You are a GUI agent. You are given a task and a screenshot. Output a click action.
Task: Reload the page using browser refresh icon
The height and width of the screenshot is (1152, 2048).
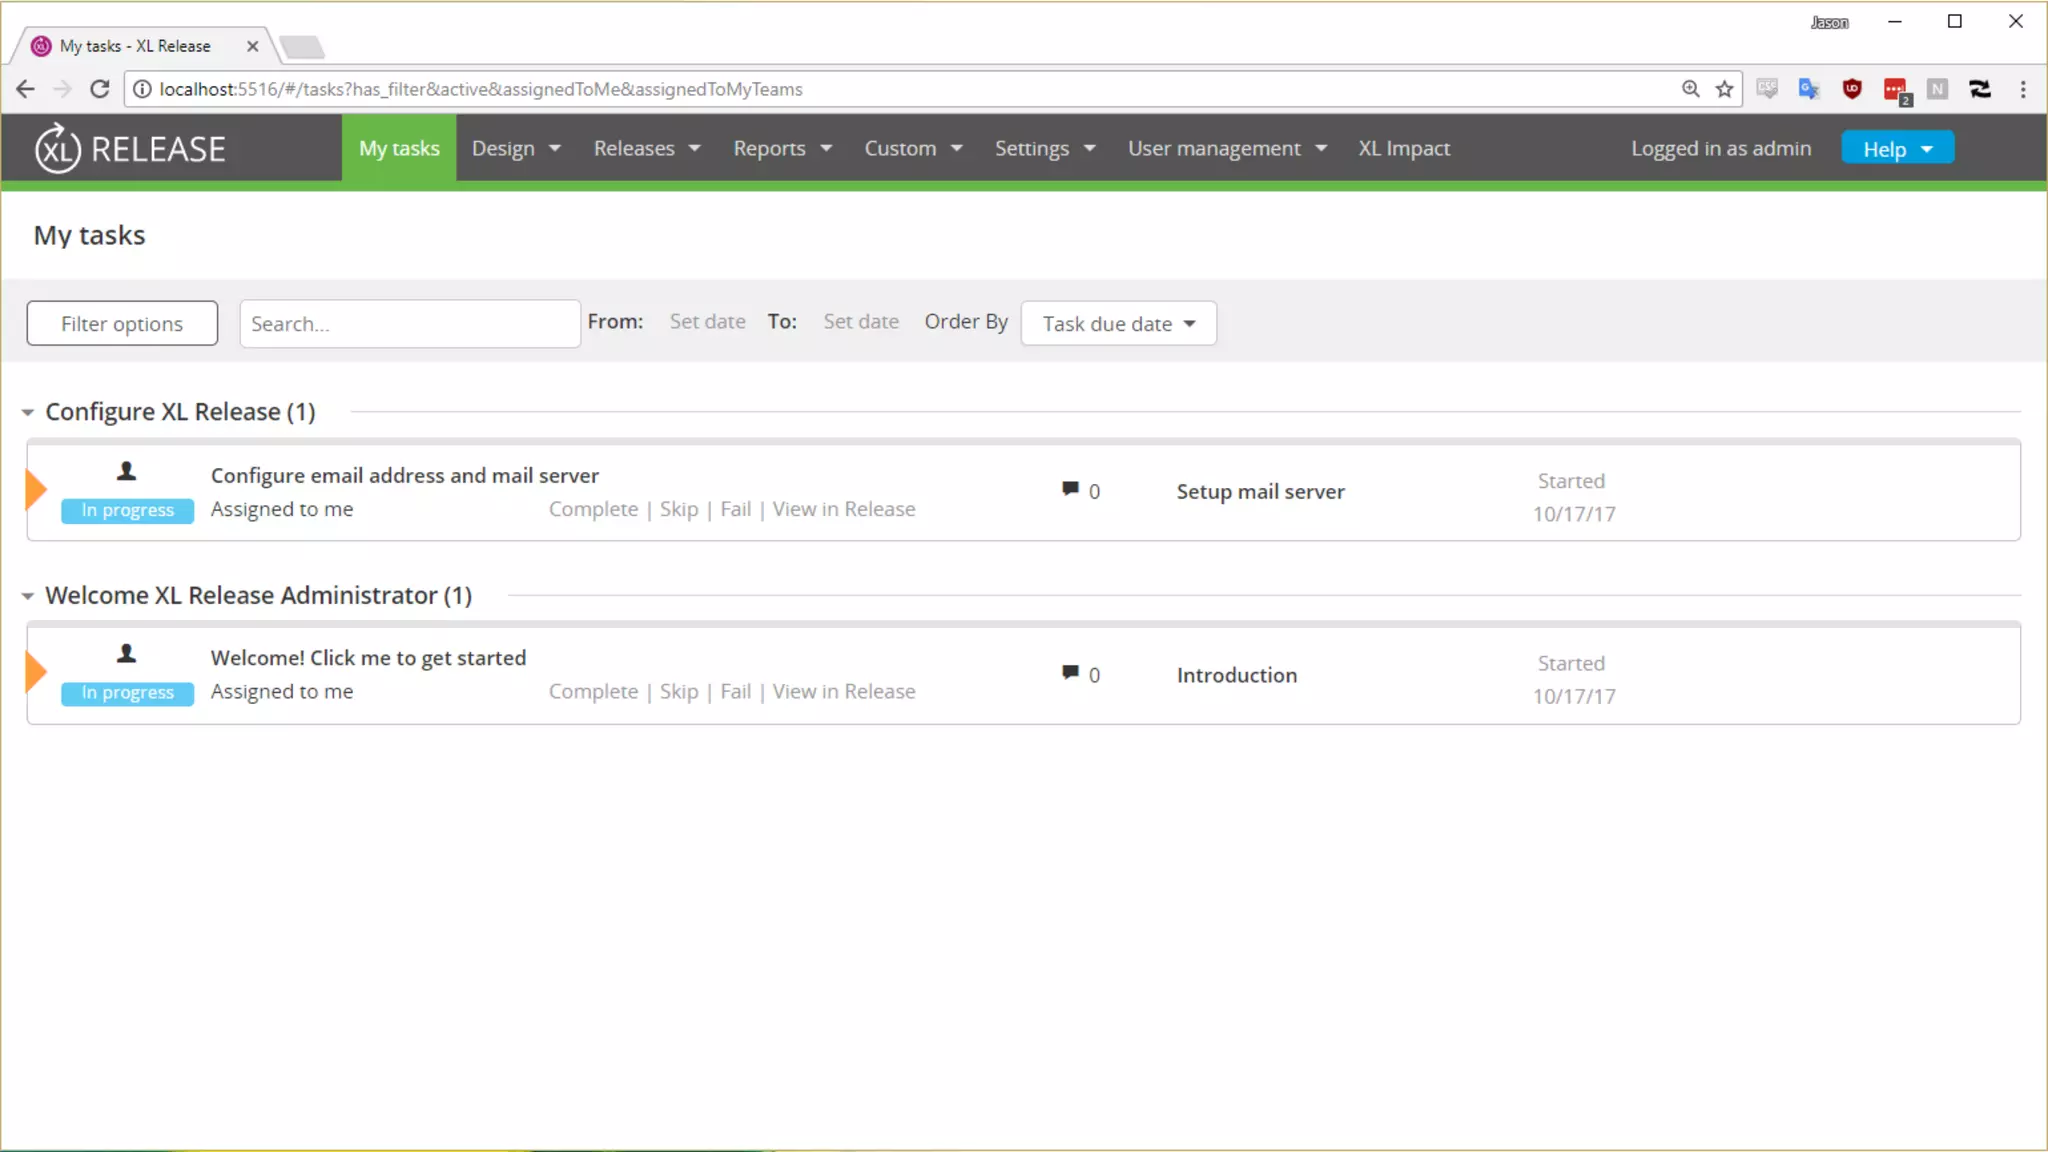(x=99, y=89)
